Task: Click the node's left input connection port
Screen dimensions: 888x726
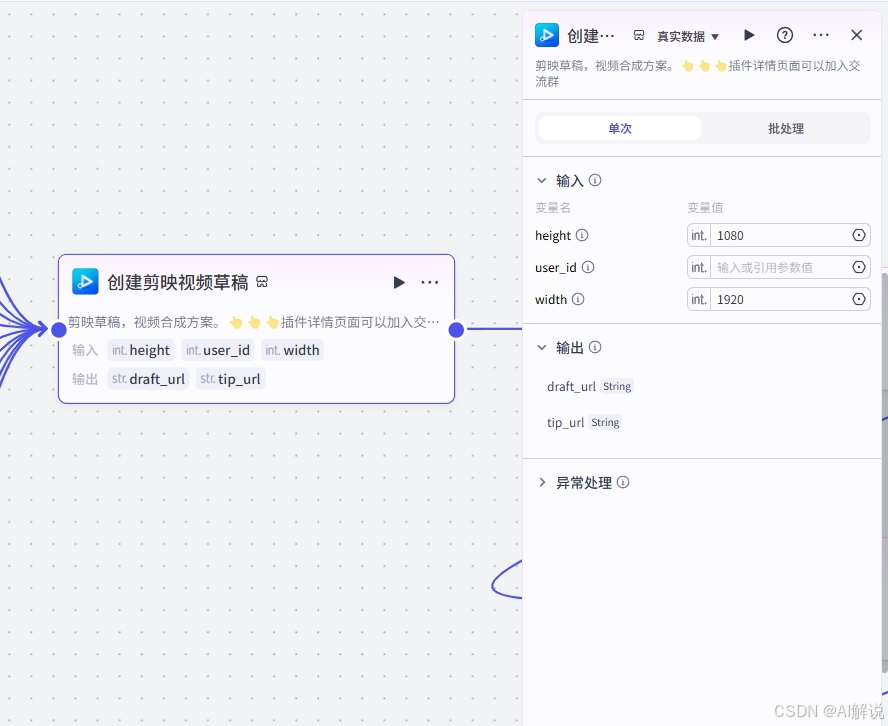Action: pos(58,330)
